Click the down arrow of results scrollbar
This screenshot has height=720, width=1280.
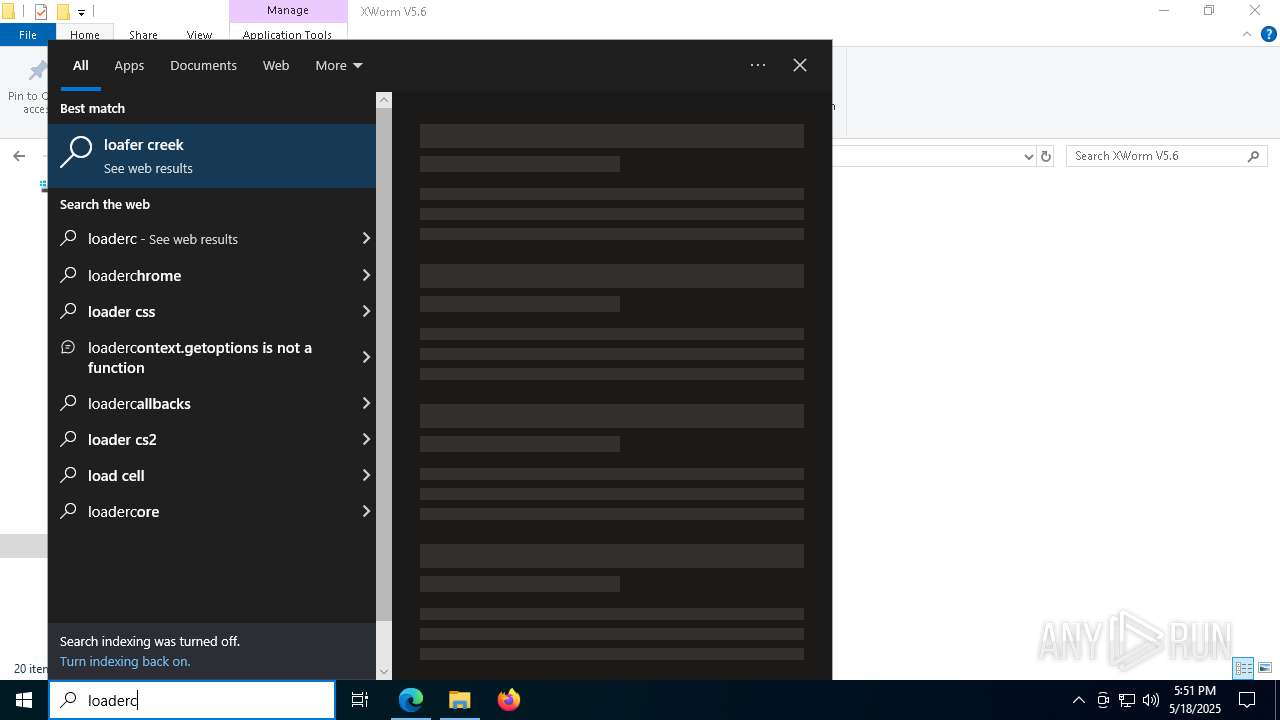[x=384, y=672]
